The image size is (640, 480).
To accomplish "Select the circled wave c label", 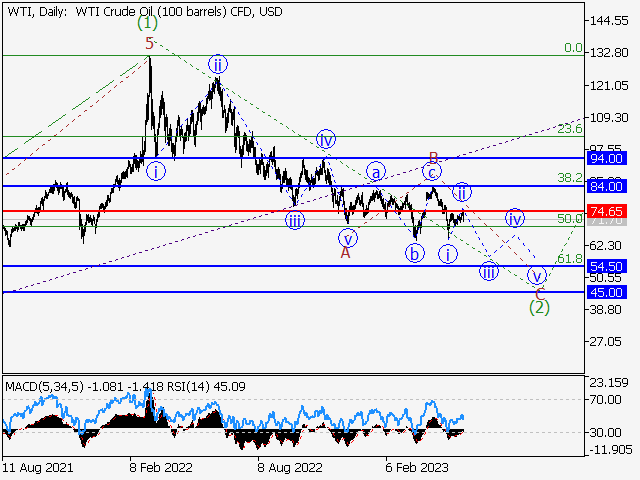I will pos(431,171).
